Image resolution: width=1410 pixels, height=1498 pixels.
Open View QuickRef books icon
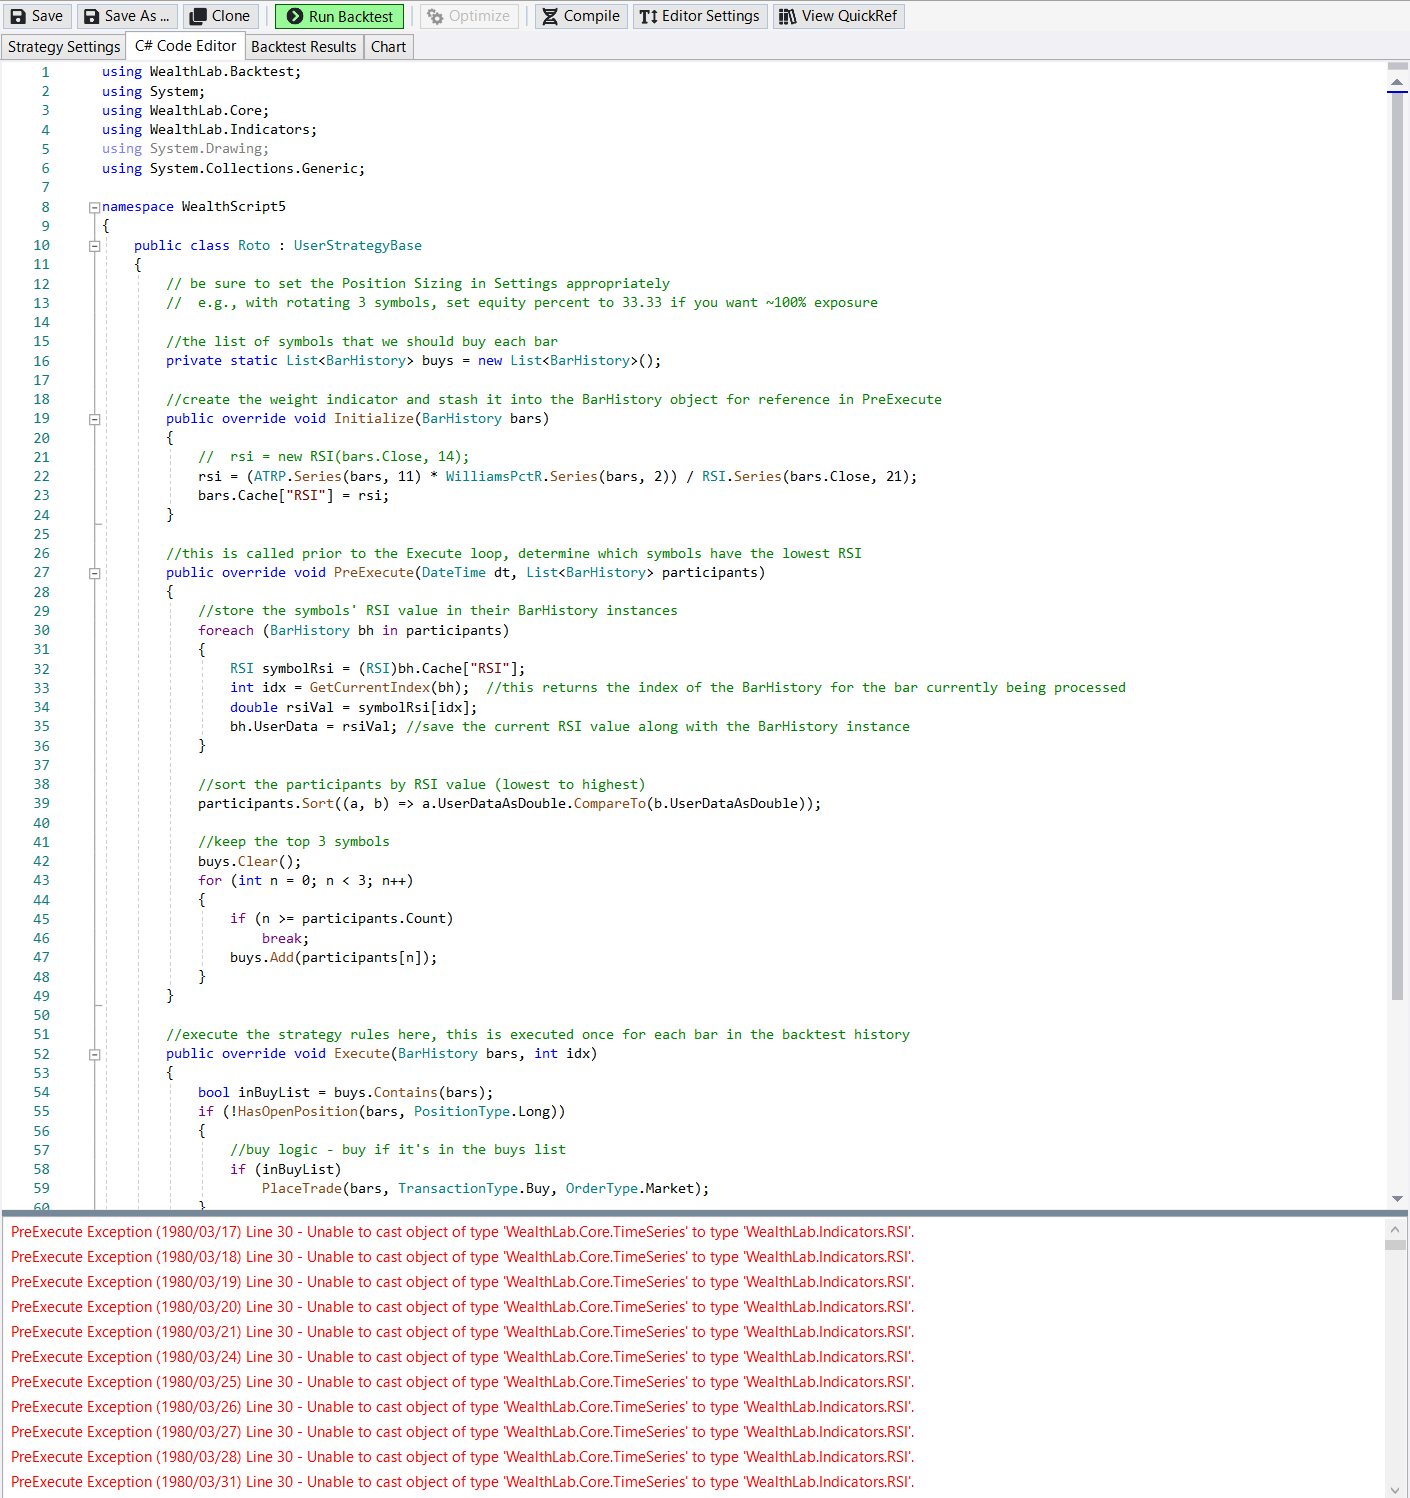pyautogui.click(x=788, y=17)
